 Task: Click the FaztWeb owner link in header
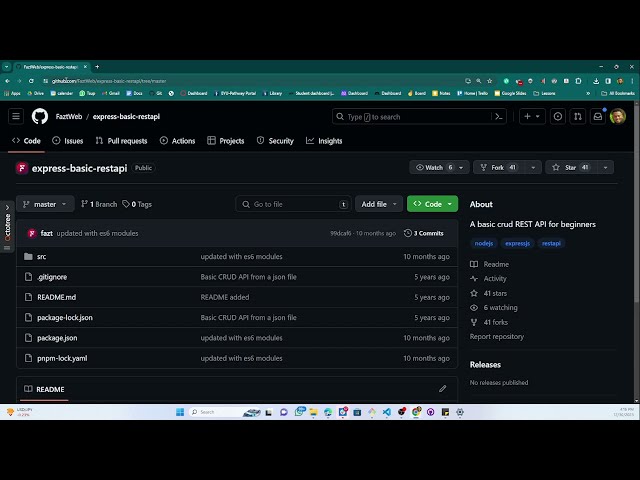click(x=69, y=117)
